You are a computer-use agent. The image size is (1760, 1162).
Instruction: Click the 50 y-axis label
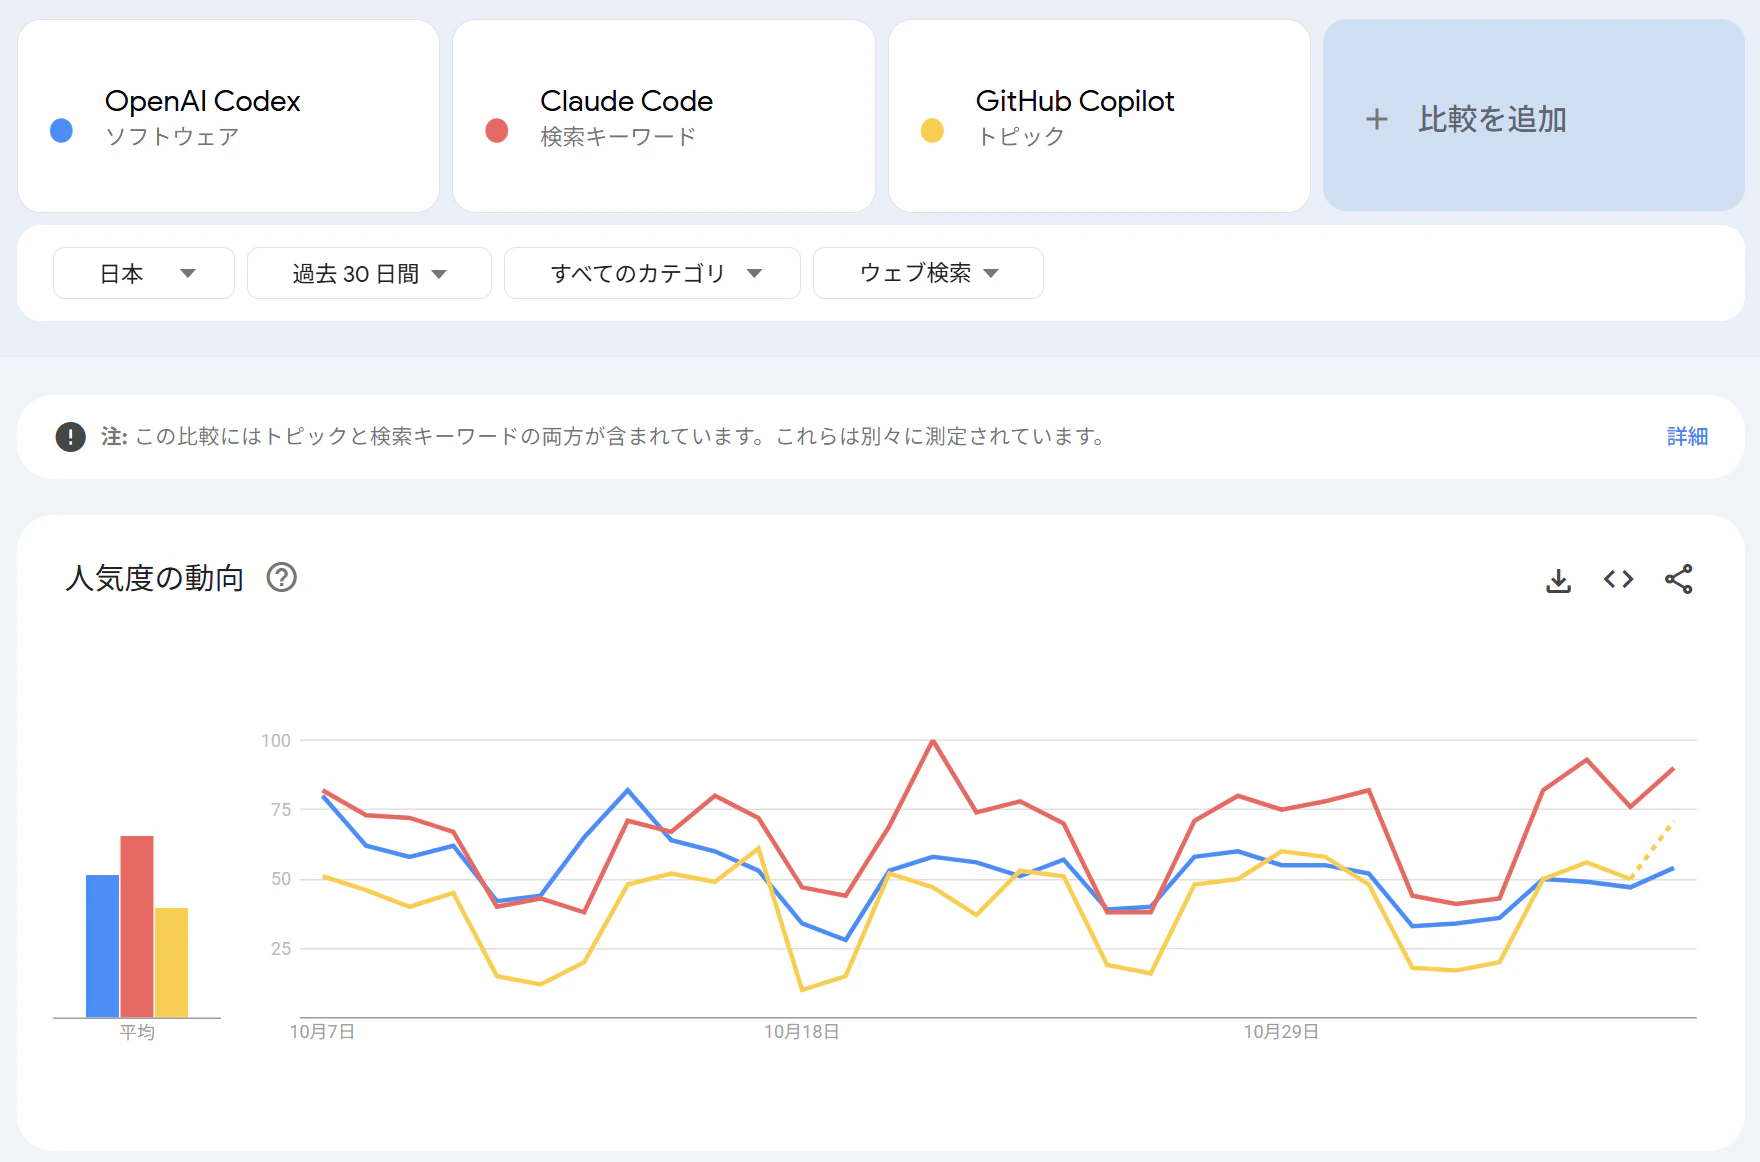pyautogui.click(x=281, y=879)
